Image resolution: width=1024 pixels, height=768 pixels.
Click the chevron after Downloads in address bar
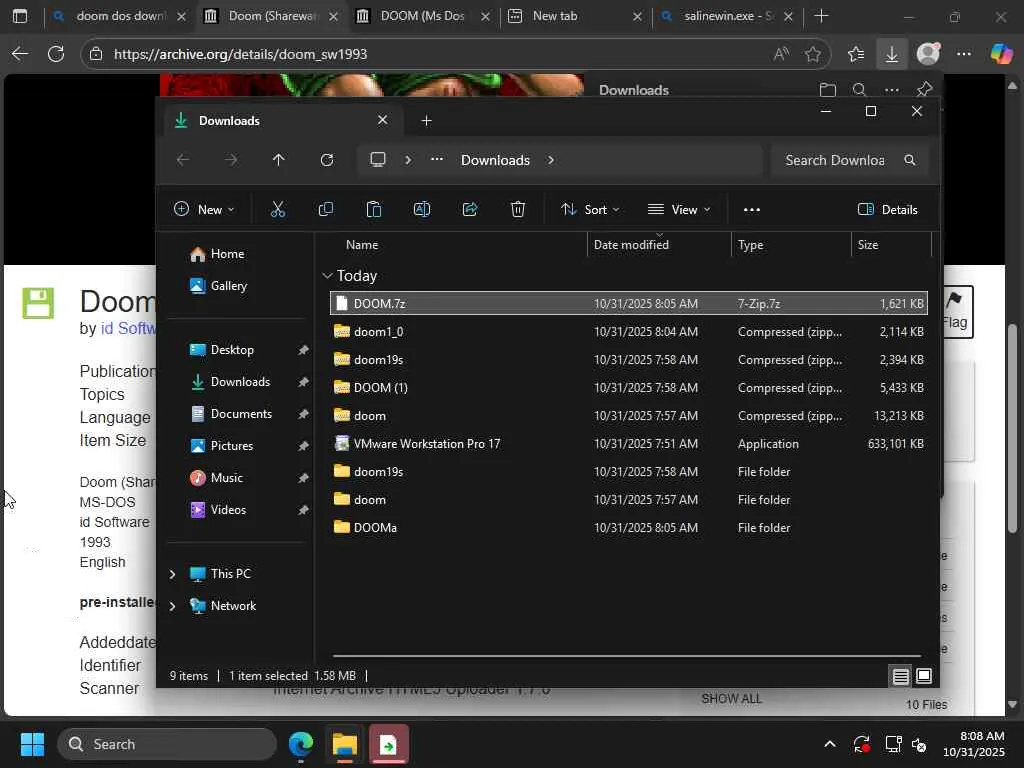(551, 160)
